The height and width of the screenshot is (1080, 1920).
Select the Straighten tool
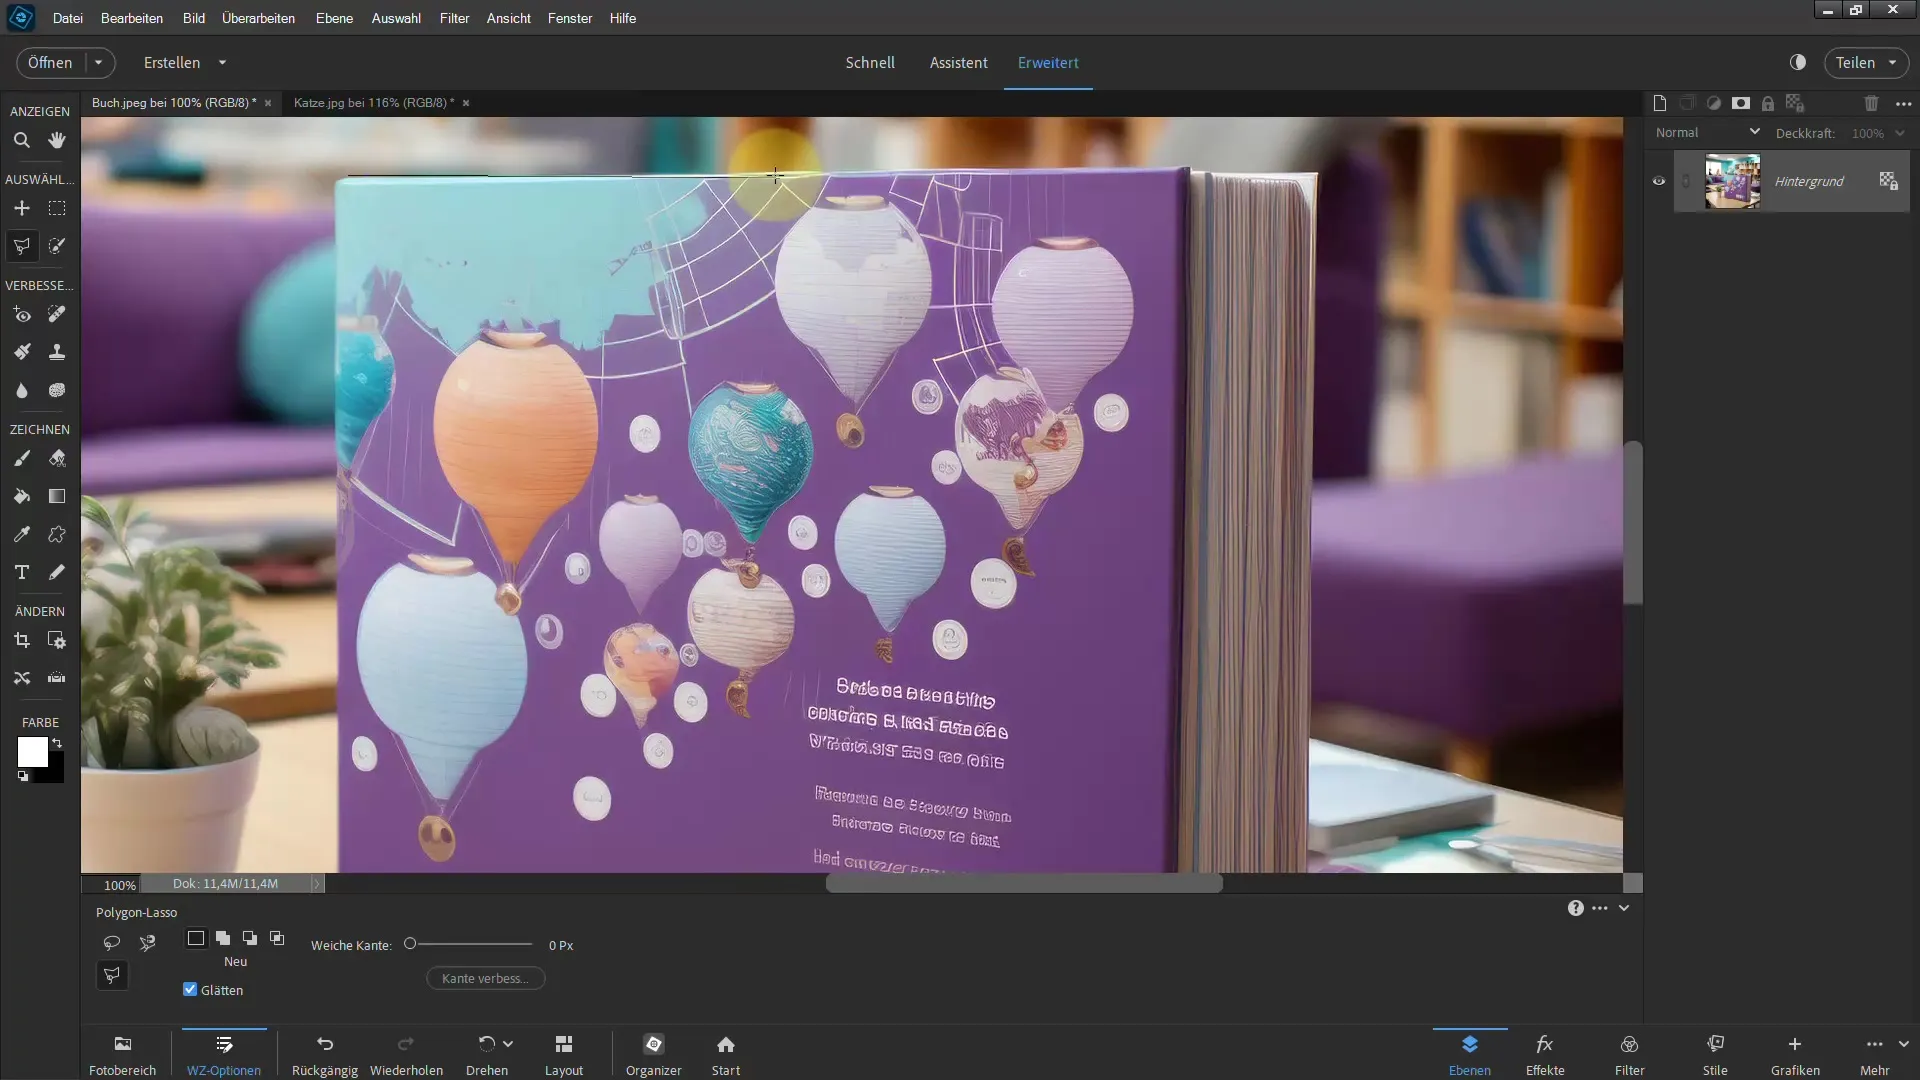tap(57, 678)
